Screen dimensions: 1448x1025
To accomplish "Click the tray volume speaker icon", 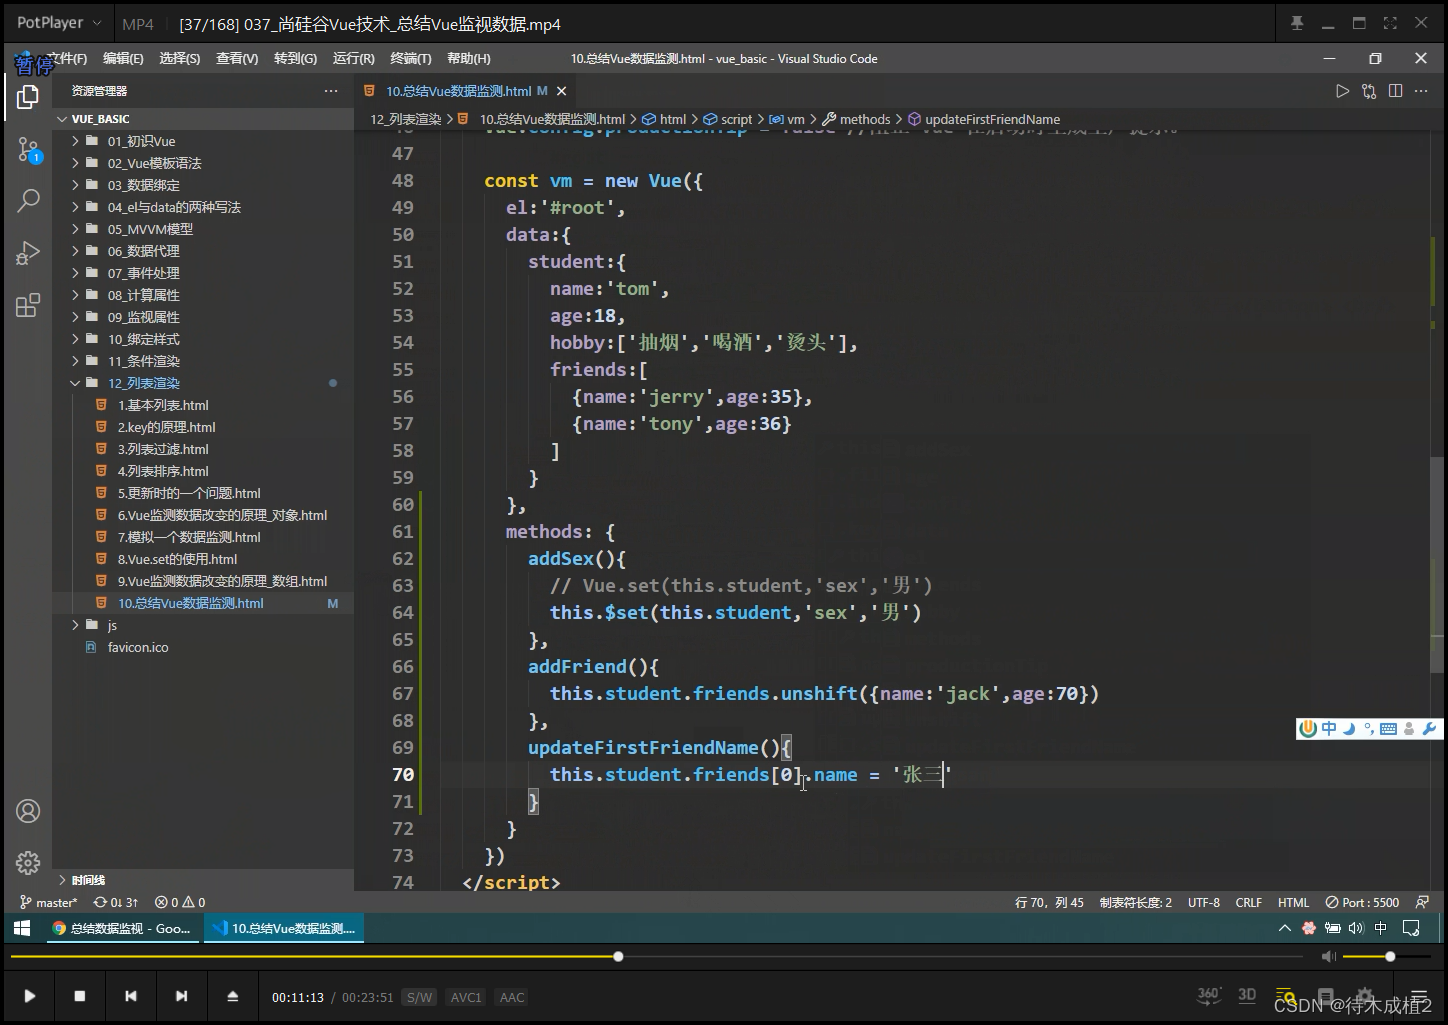I will tap(1356, 928).
